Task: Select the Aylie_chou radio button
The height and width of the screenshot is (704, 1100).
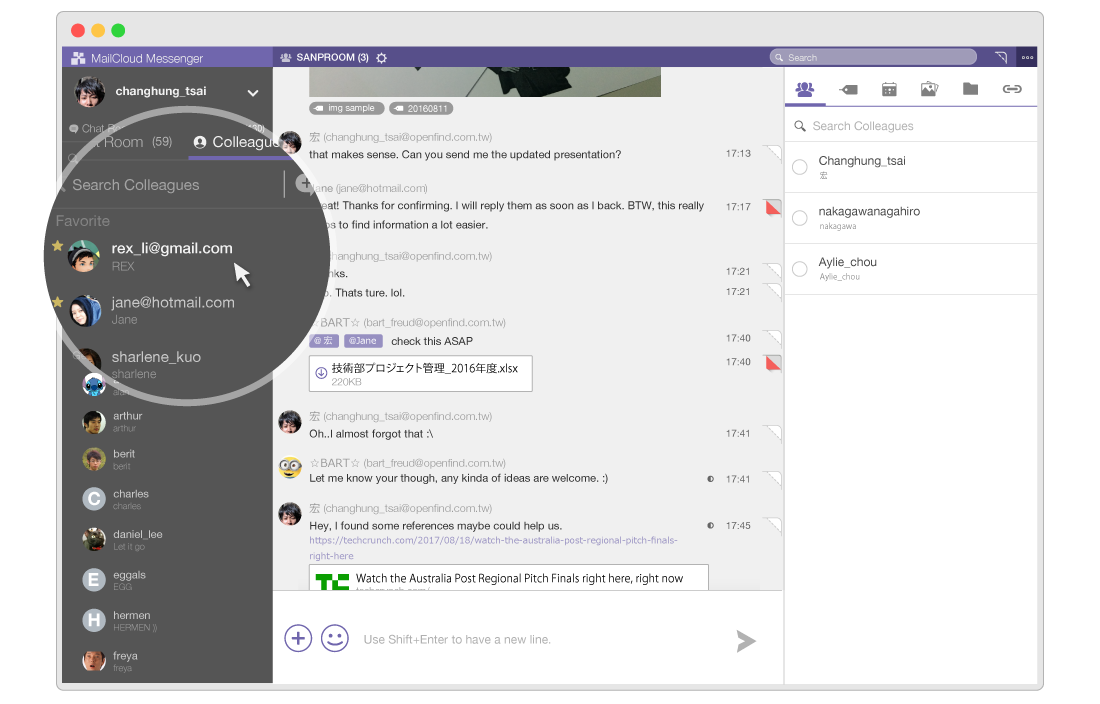Action: 800,269
